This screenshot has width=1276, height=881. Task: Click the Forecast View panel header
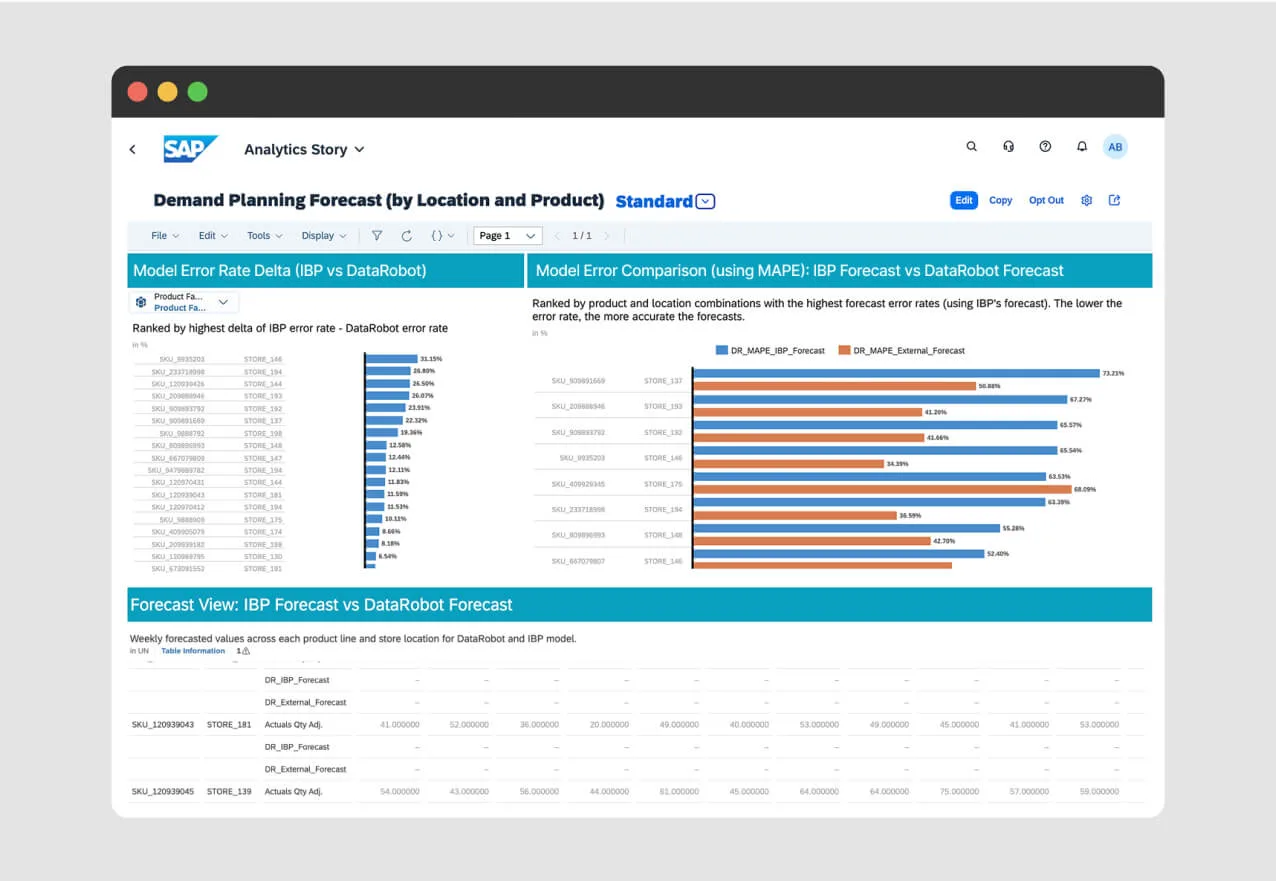[x=640, y=604]
